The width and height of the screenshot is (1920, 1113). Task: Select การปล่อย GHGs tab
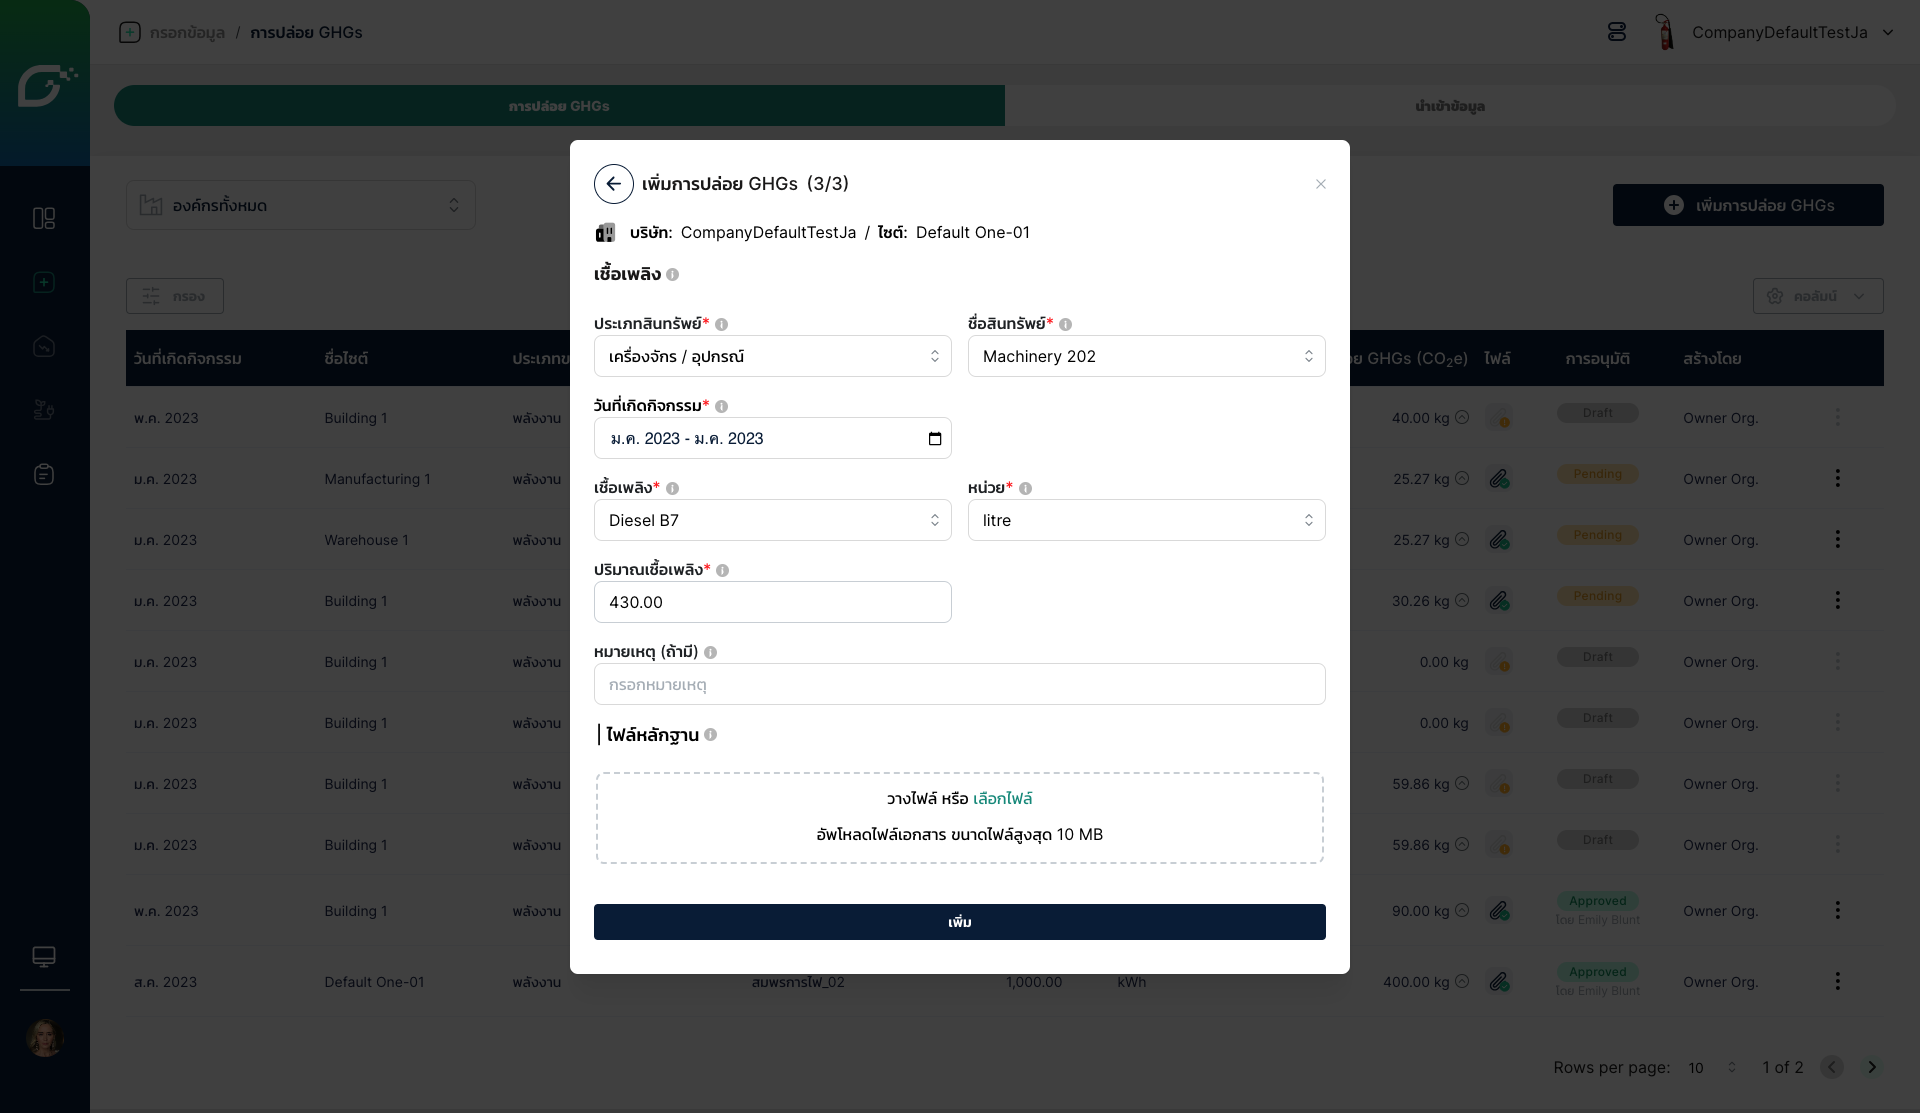559,106
